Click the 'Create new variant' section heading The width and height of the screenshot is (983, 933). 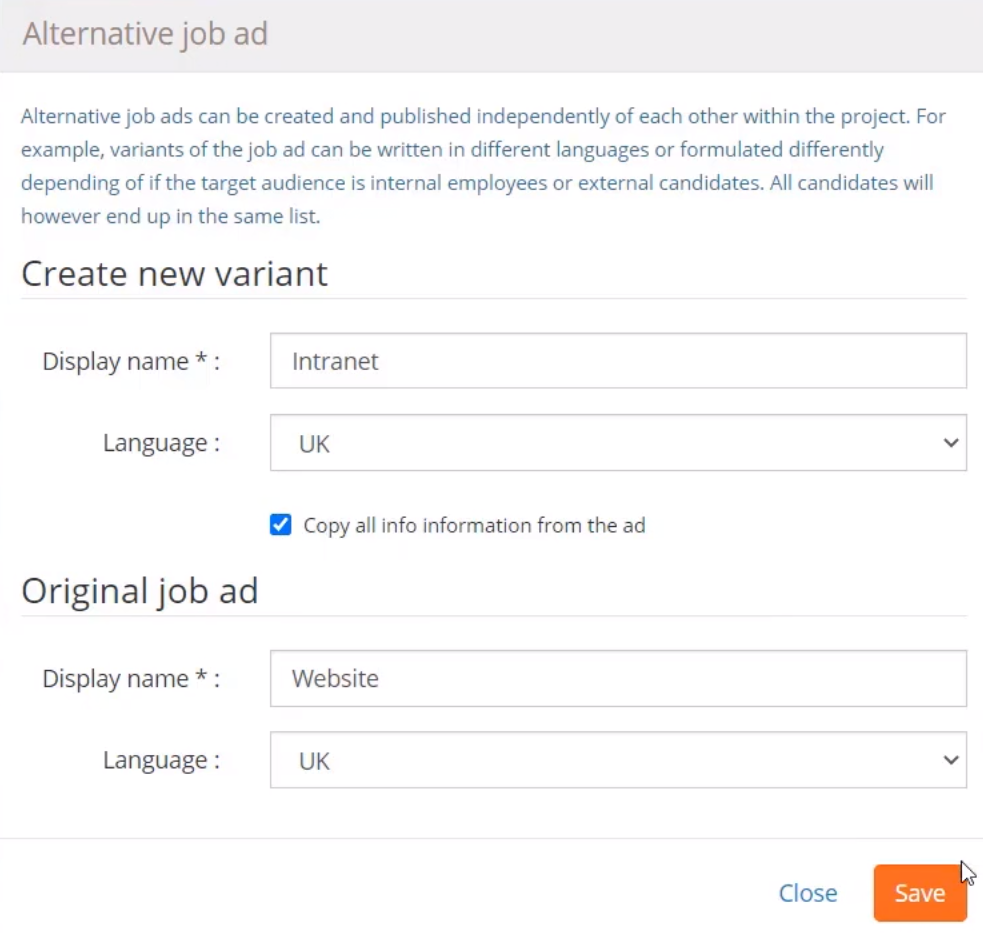(174, 274)
